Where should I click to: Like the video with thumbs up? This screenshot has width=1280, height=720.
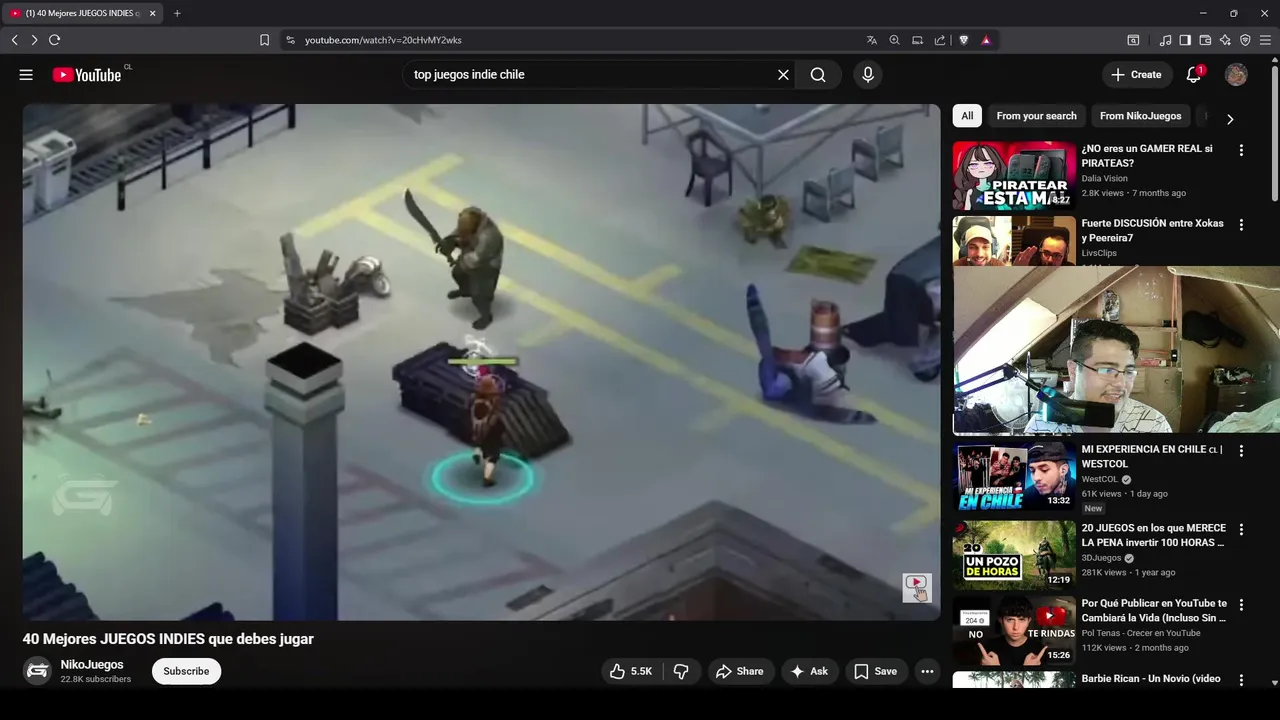coord(631,672)
